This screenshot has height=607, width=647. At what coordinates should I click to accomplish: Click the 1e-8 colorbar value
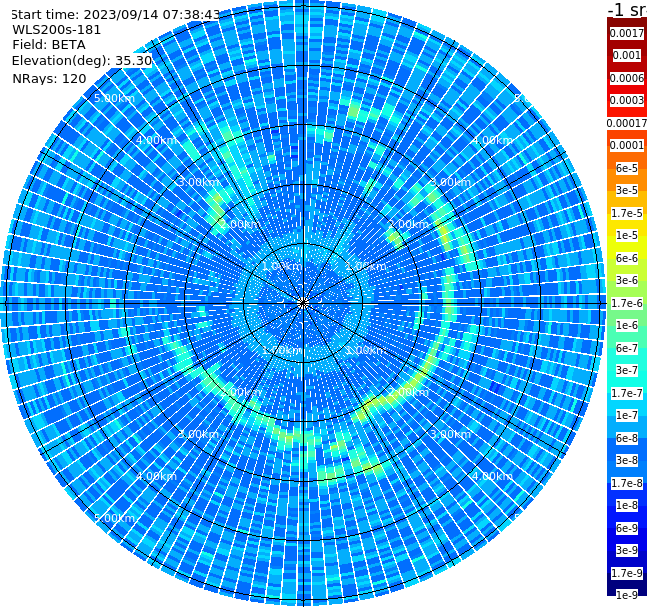pos(626,505)
